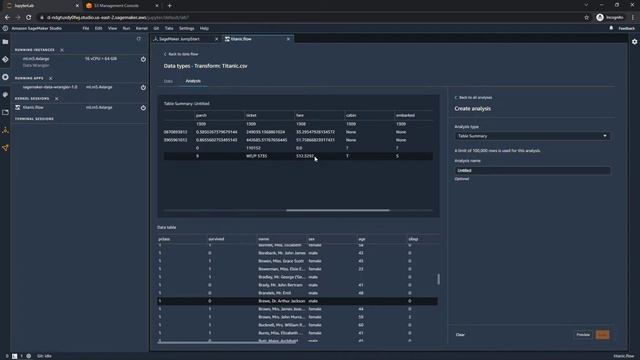Open the Analysis type dropdown
Screen dimensions: 640x360
click(533, 136)
